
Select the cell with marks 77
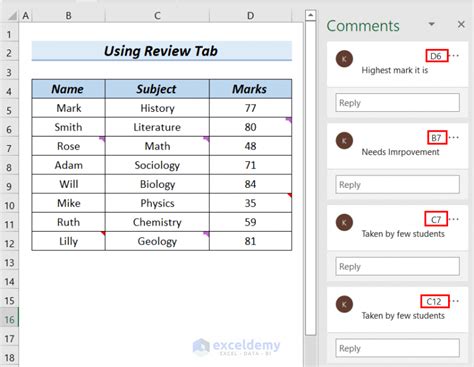(x=250, y=108)
